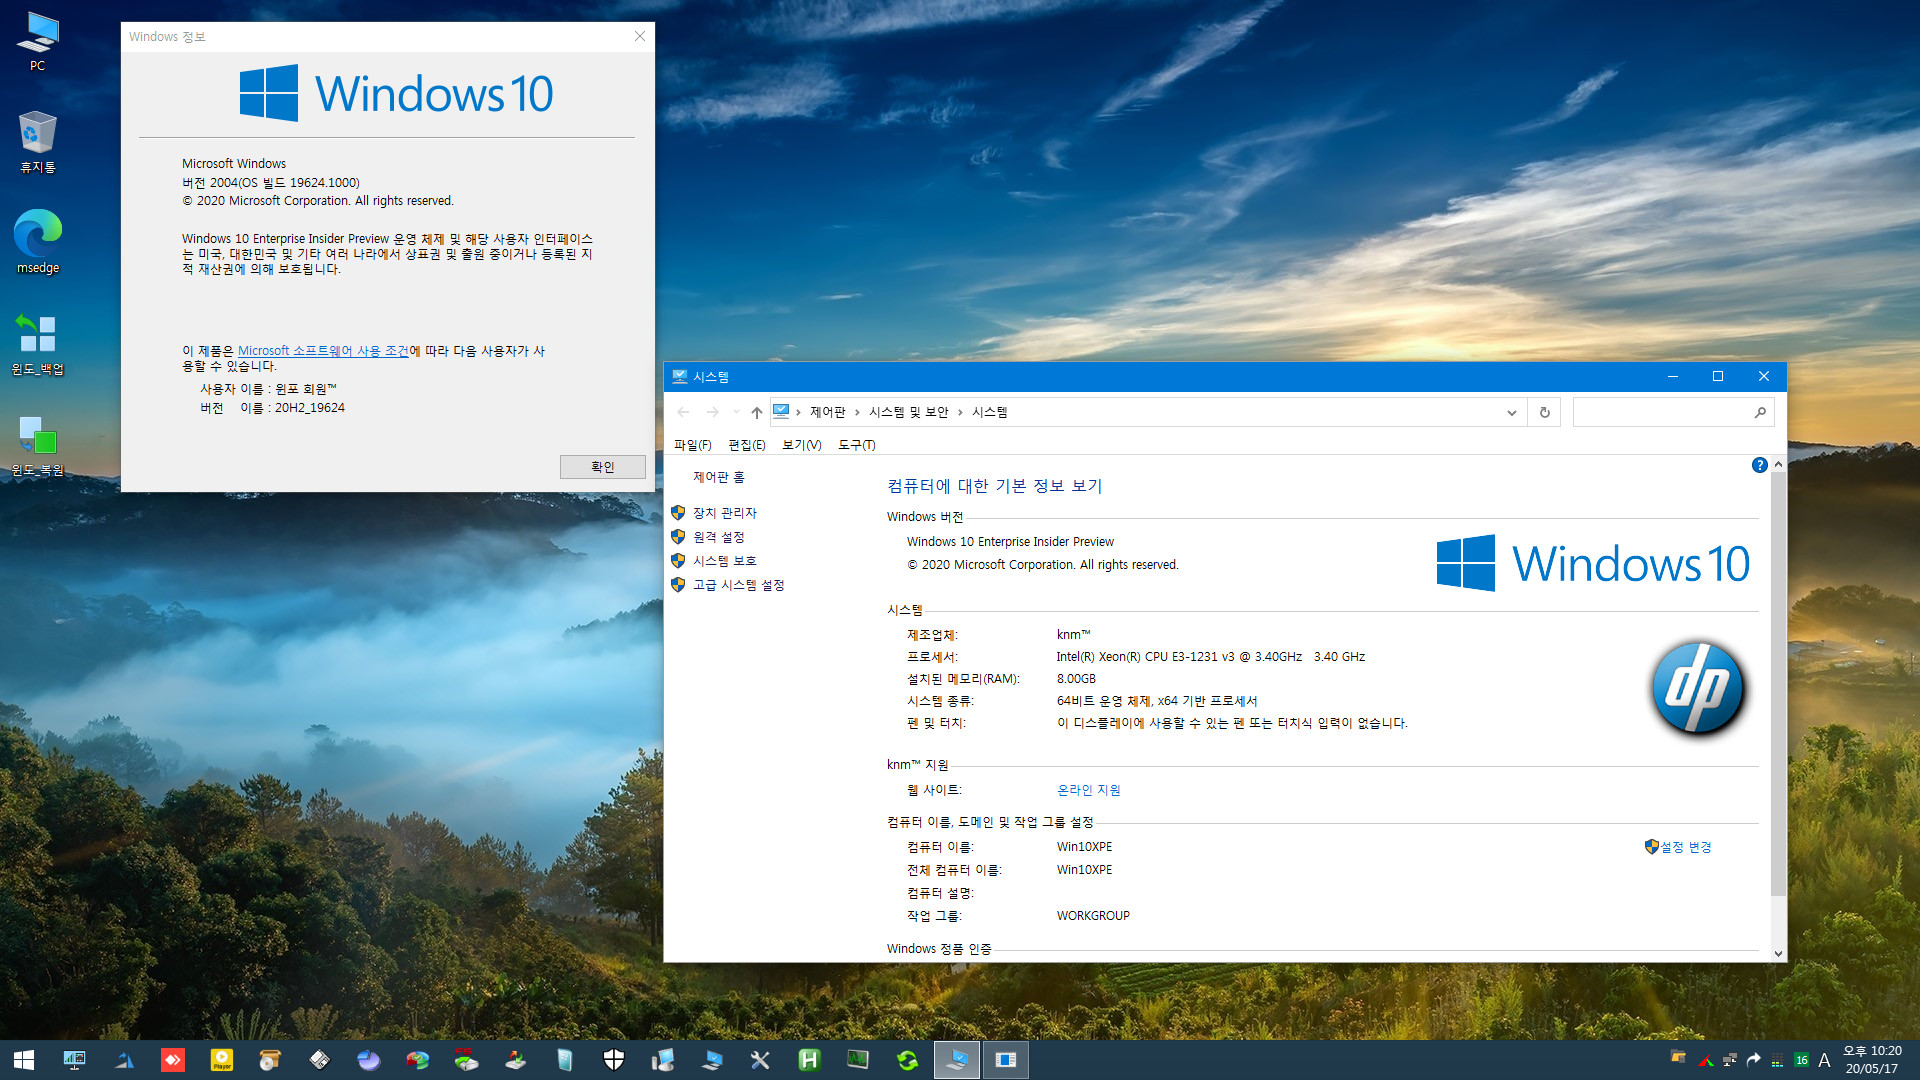The height and width of the screenshot is (1080, 1920).
Task: Open the Windows Start menu
Action: click(x=24, y=1060)
